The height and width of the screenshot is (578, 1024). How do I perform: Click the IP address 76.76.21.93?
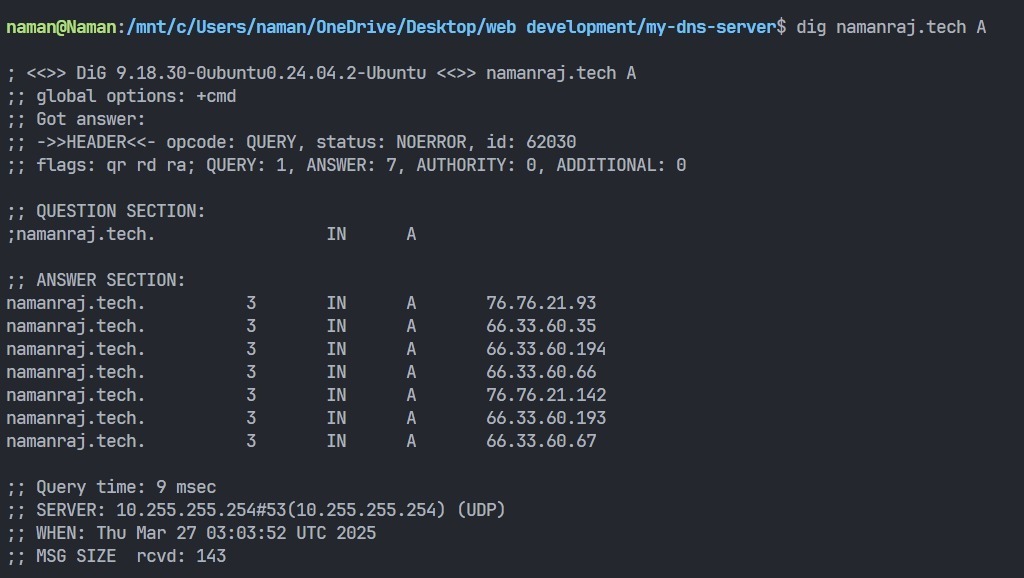(541, 303)
